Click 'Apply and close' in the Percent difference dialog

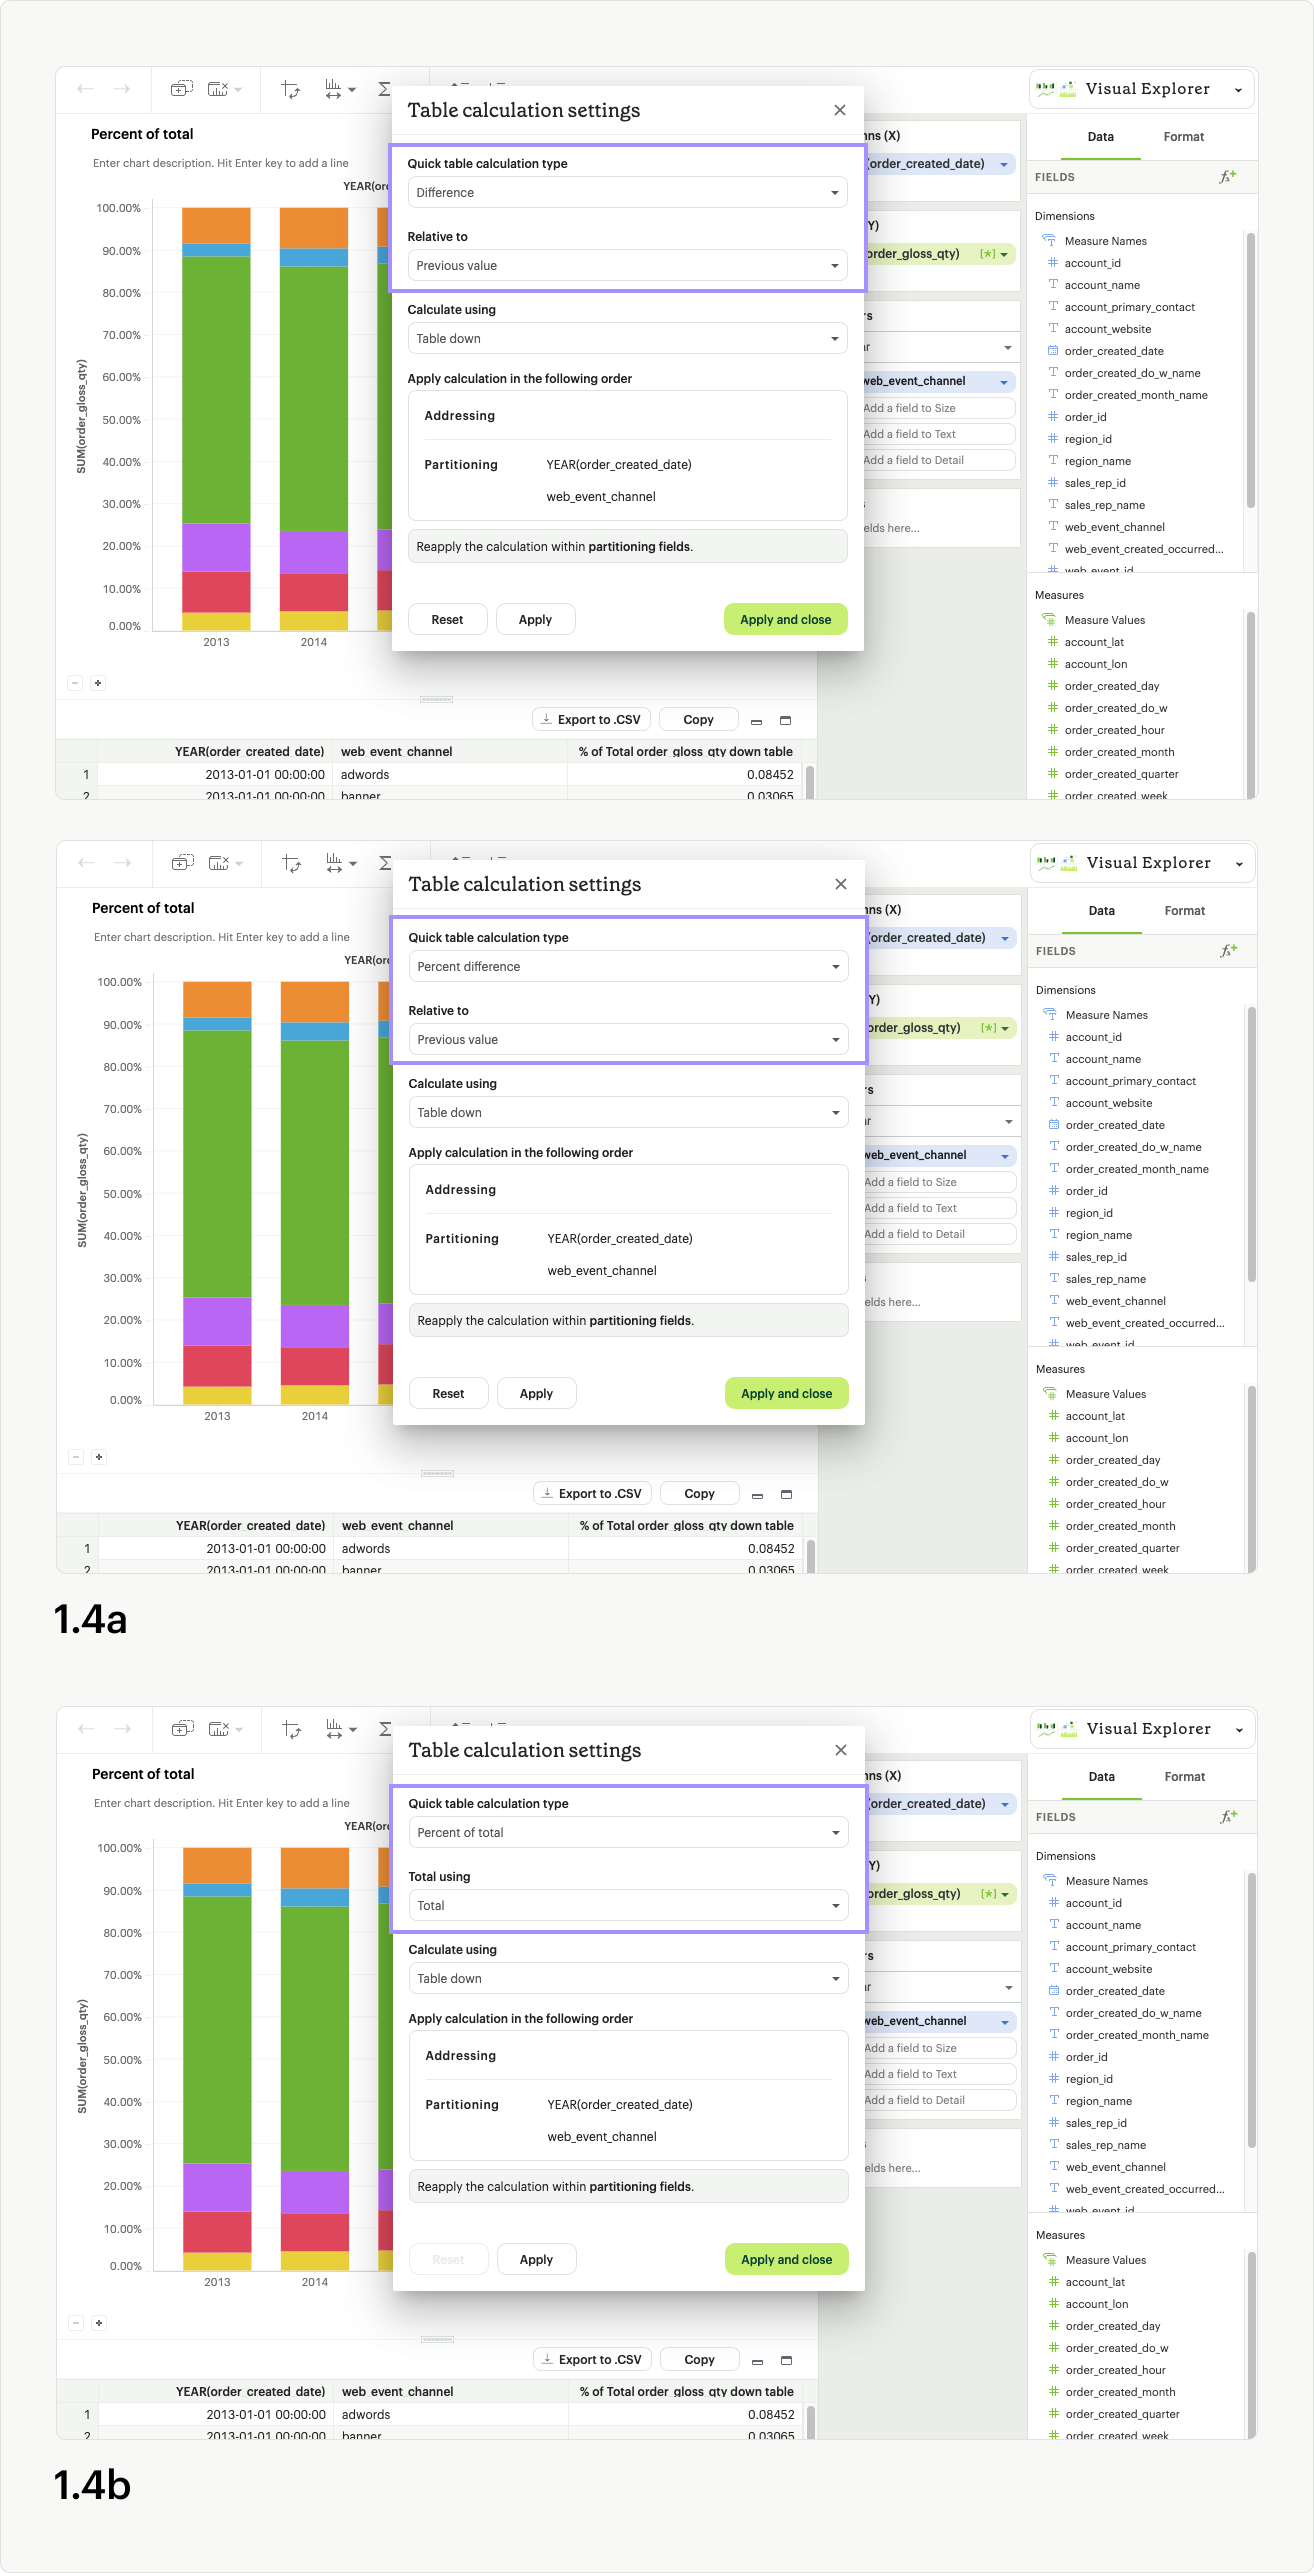click(x=786, y=1394)
